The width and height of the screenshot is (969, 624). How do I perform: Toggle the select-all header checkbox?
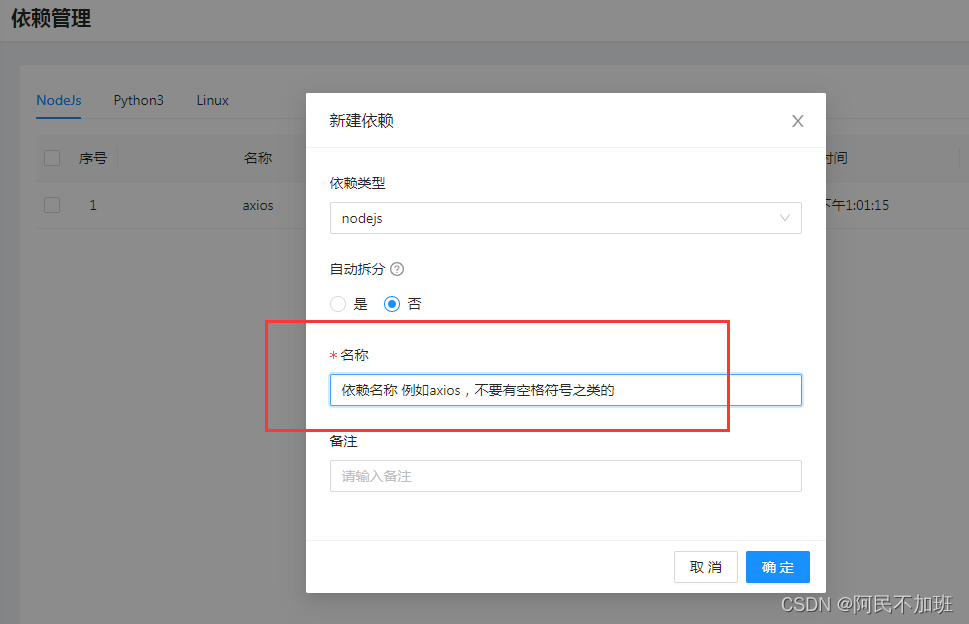pos(52,158)
